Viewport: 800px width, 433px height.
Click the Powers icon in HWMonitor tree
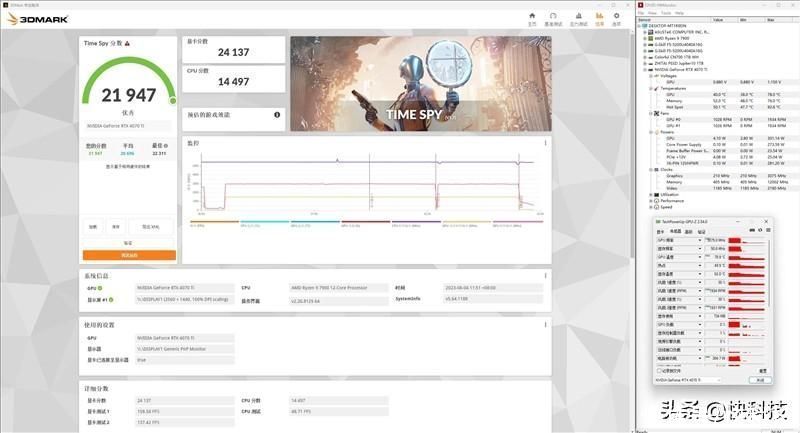click(657, 132)
